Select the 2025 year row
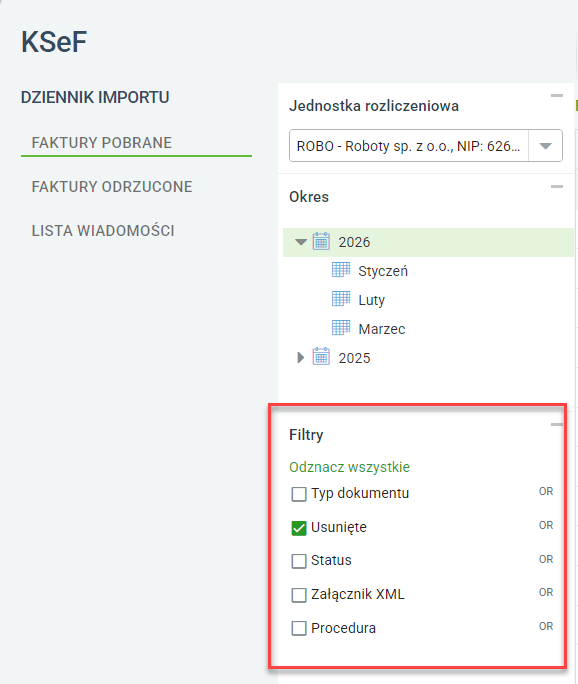 pos(354,358)
